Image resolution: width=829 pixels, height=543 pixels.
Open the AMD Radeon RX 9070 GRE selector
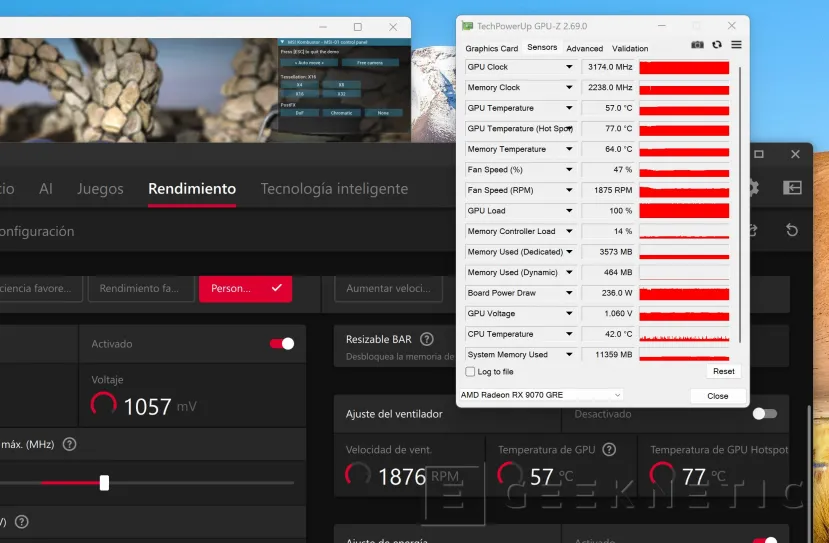pos(541,395)
